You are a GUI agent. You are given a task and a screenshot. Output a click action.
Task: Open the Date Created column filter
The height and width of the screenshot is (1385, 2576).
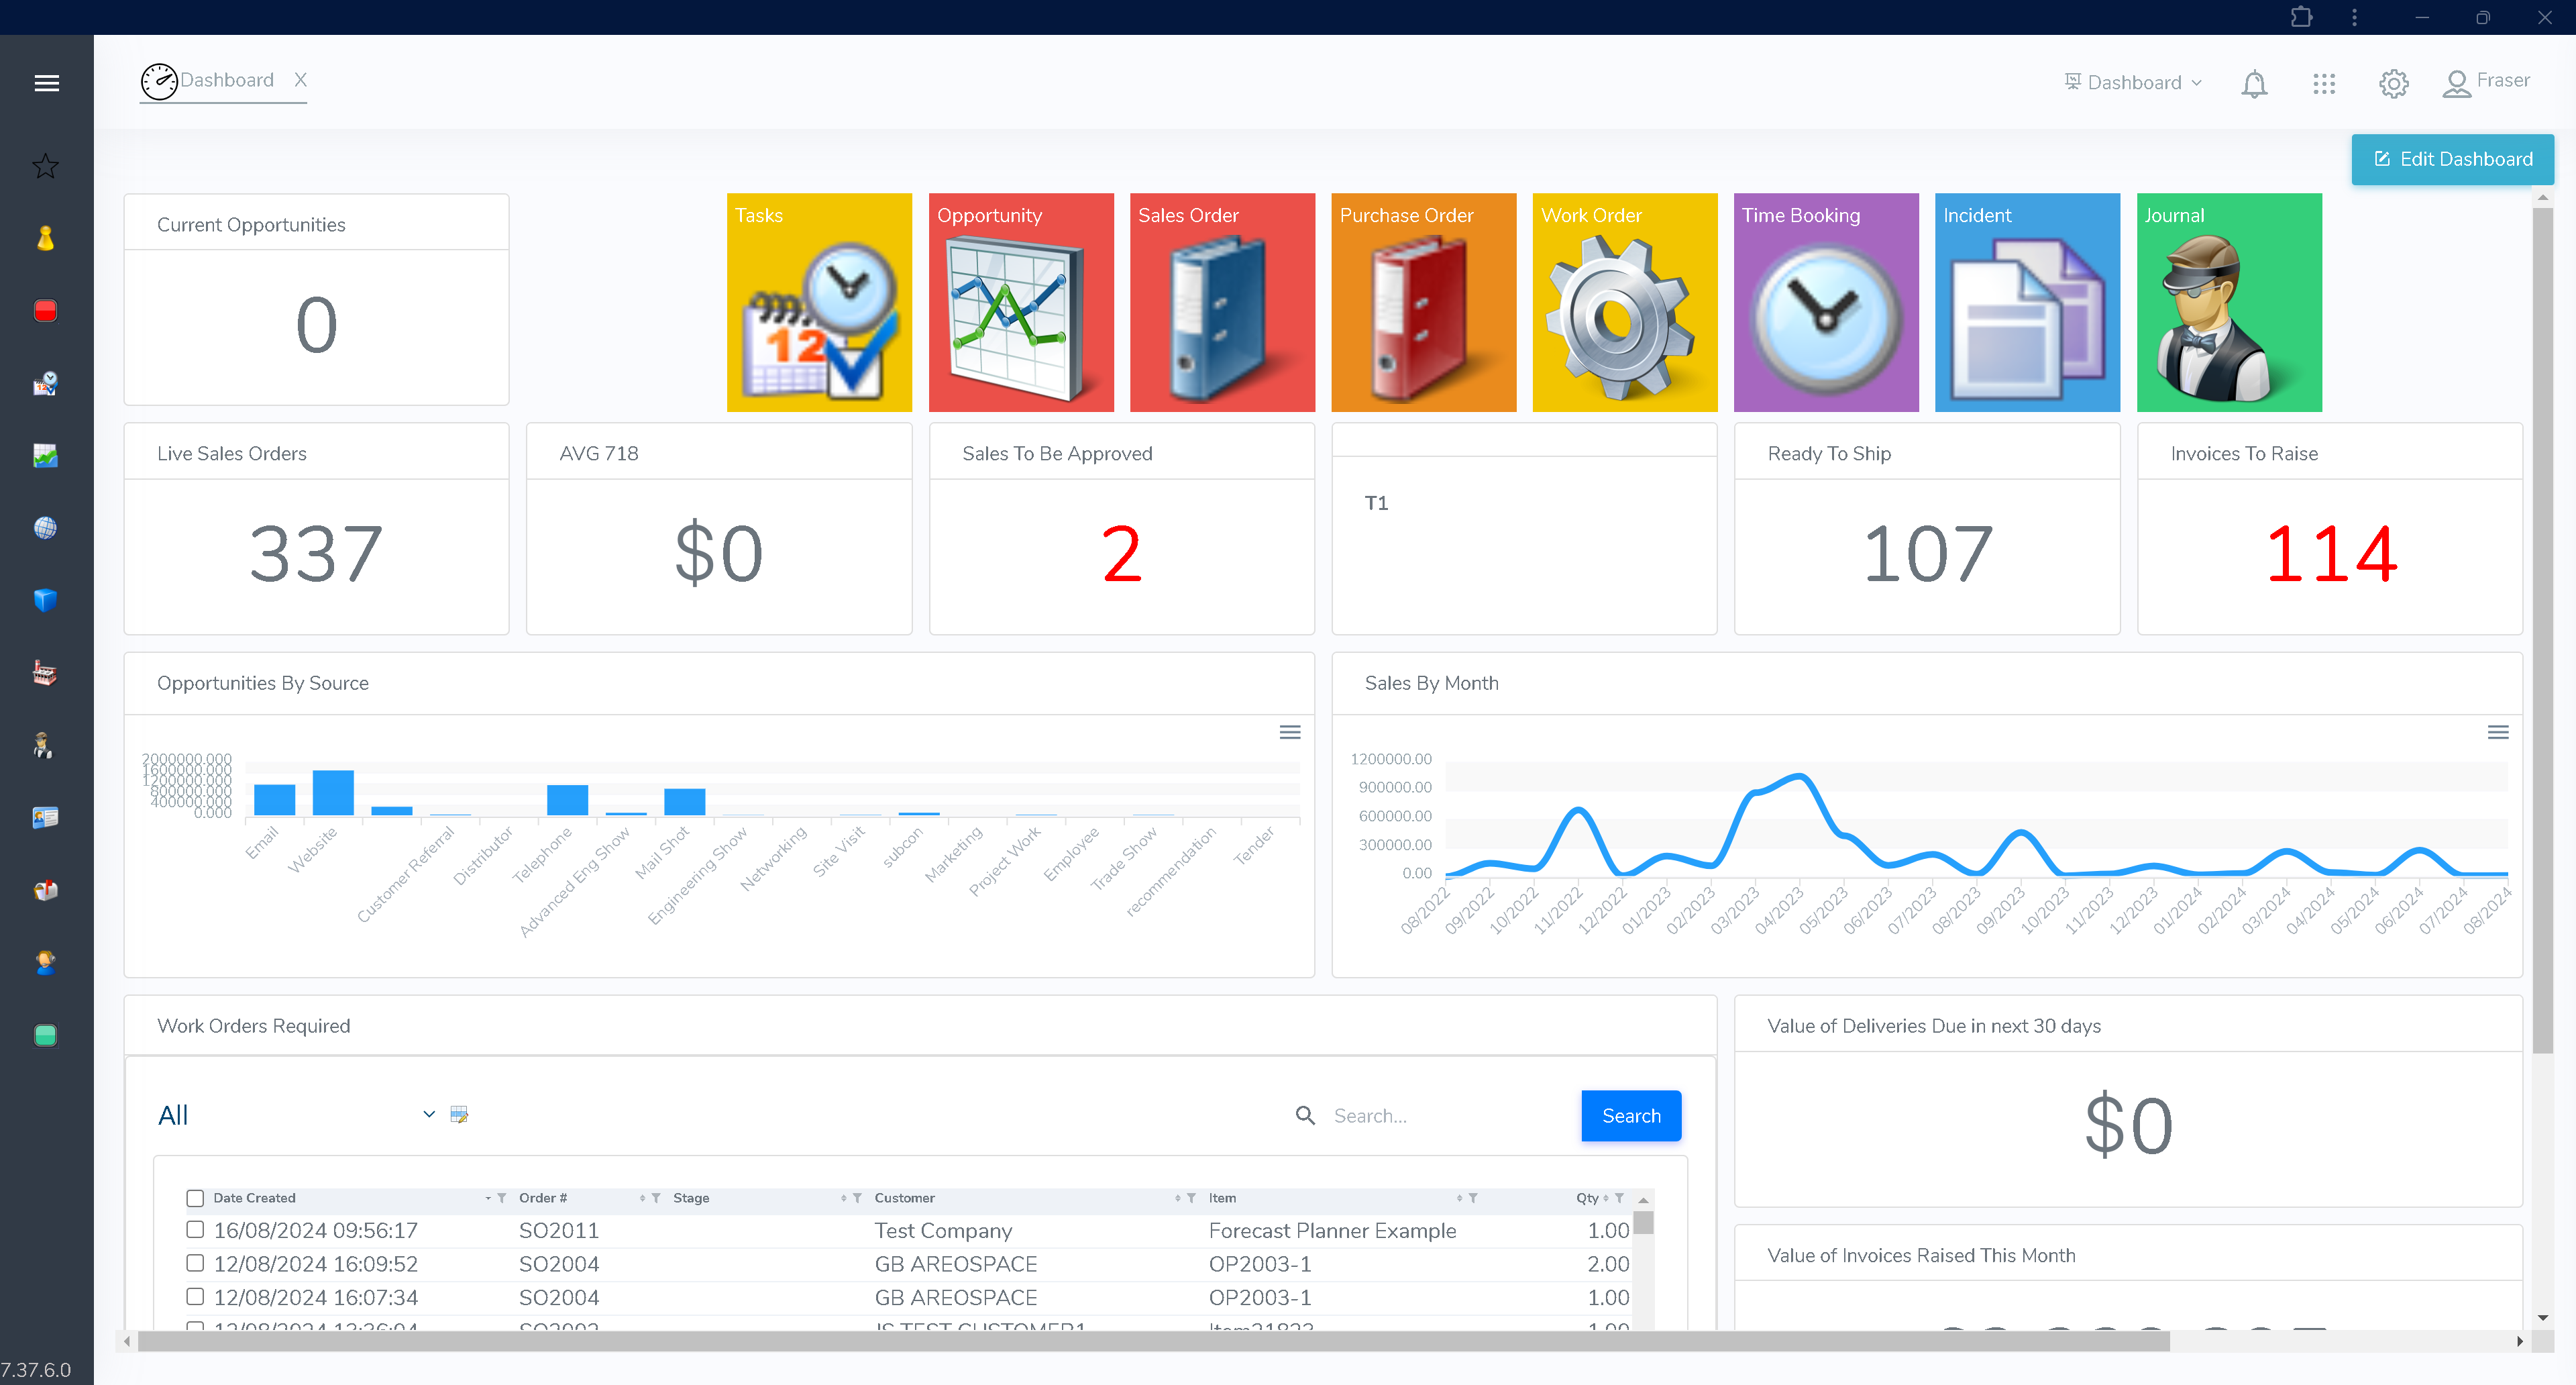point(501,1198)
